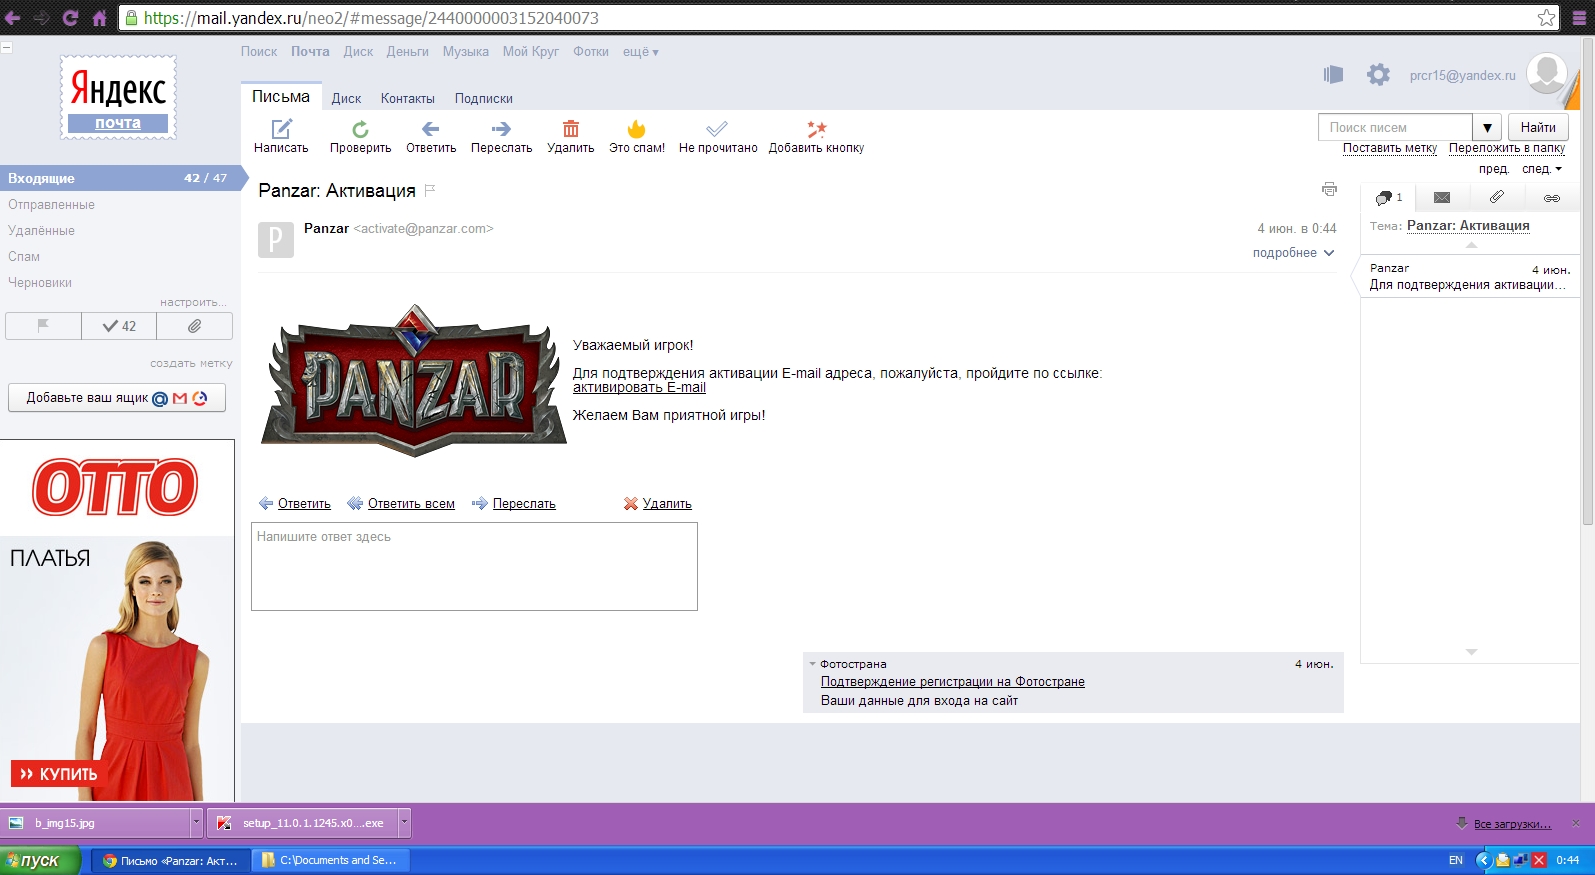
Task: Select Входящие folder
Action: tap(120, 178)
